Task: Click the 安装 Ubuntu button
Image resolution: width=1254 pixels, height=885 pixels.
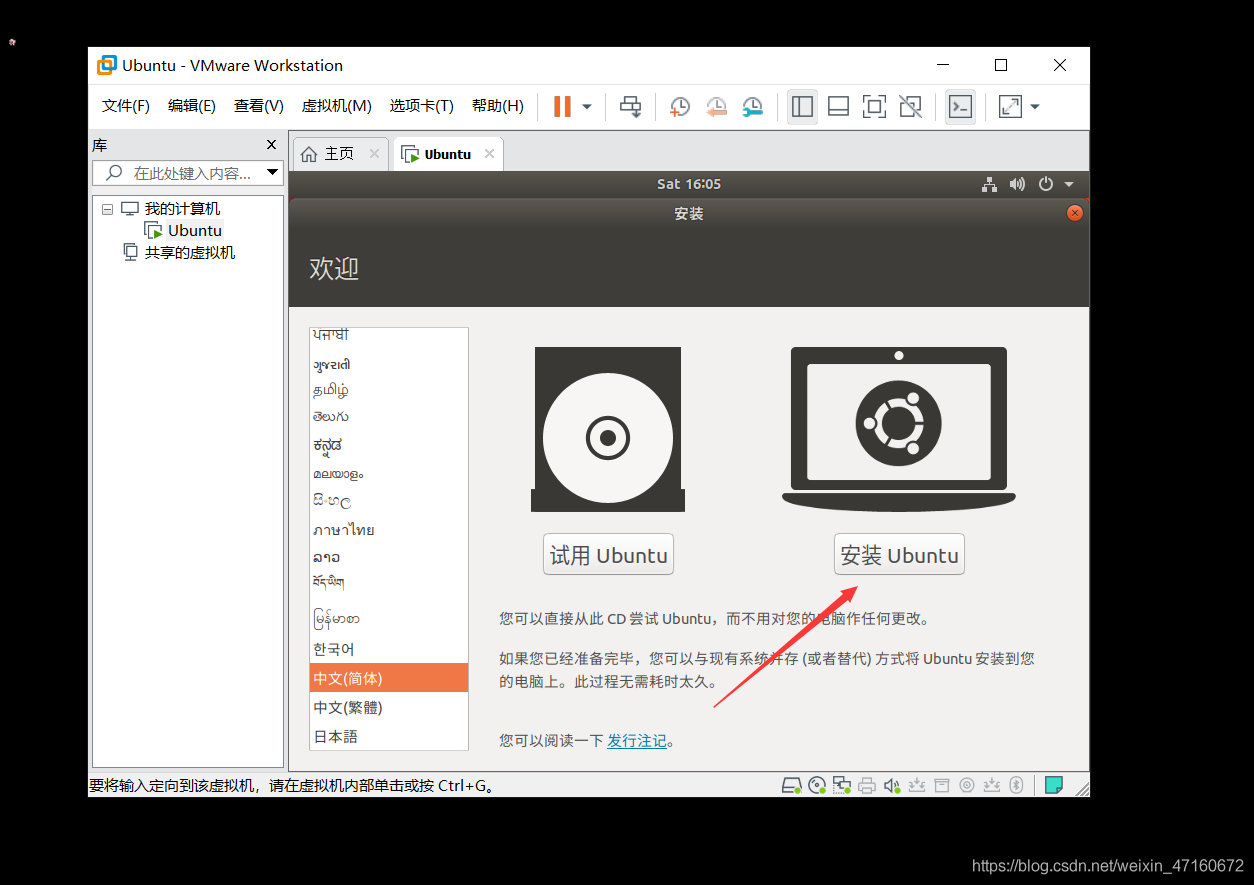Action: click(x=899, y=555)
